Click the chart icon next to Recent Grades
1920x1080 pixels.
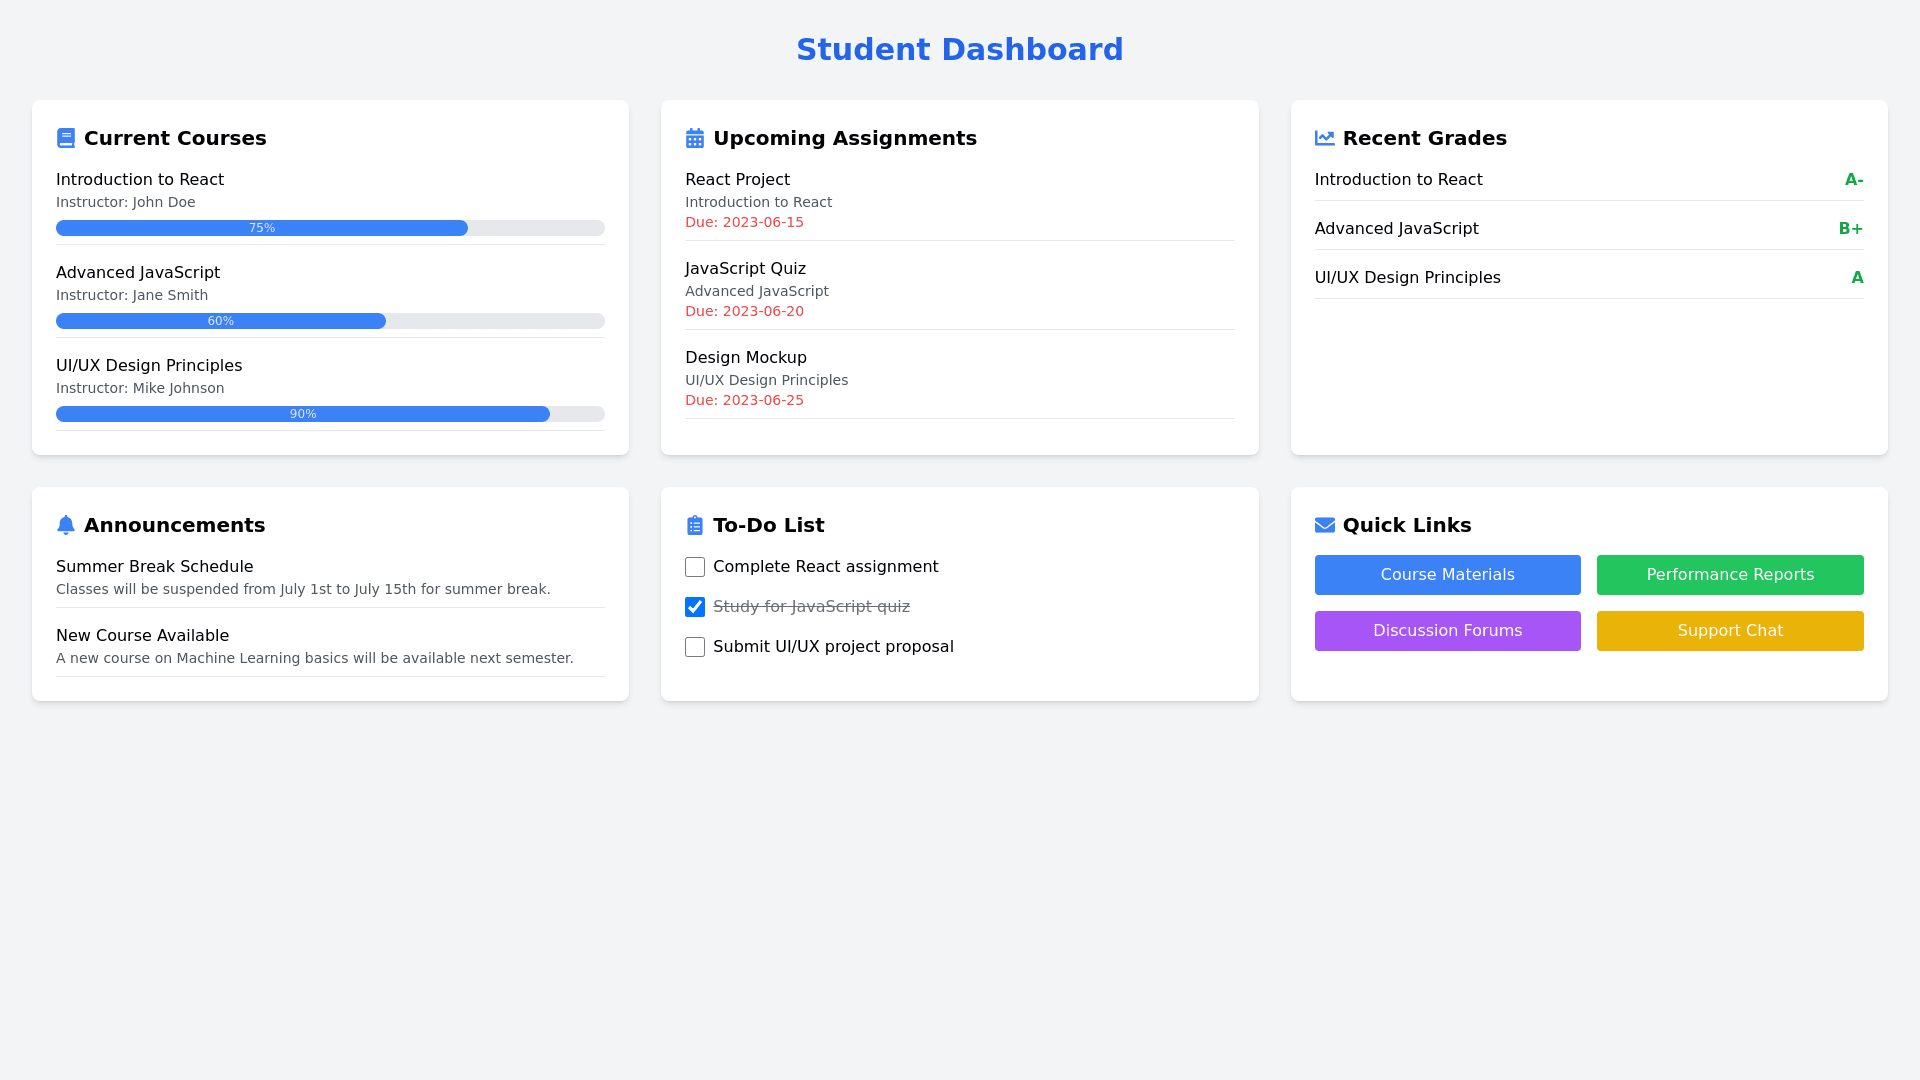[x=1324, y=138]
